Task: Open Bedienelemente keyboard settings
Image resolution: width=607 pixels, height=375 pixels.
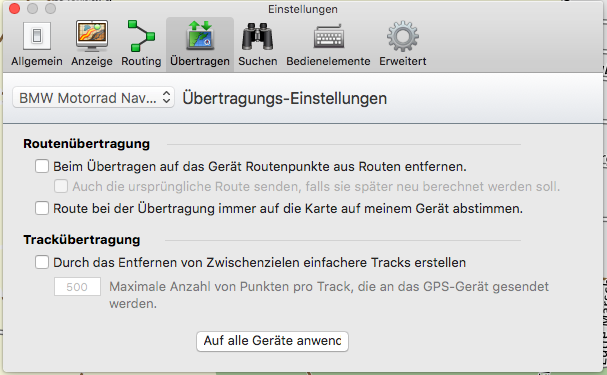Action: [328, 44]
